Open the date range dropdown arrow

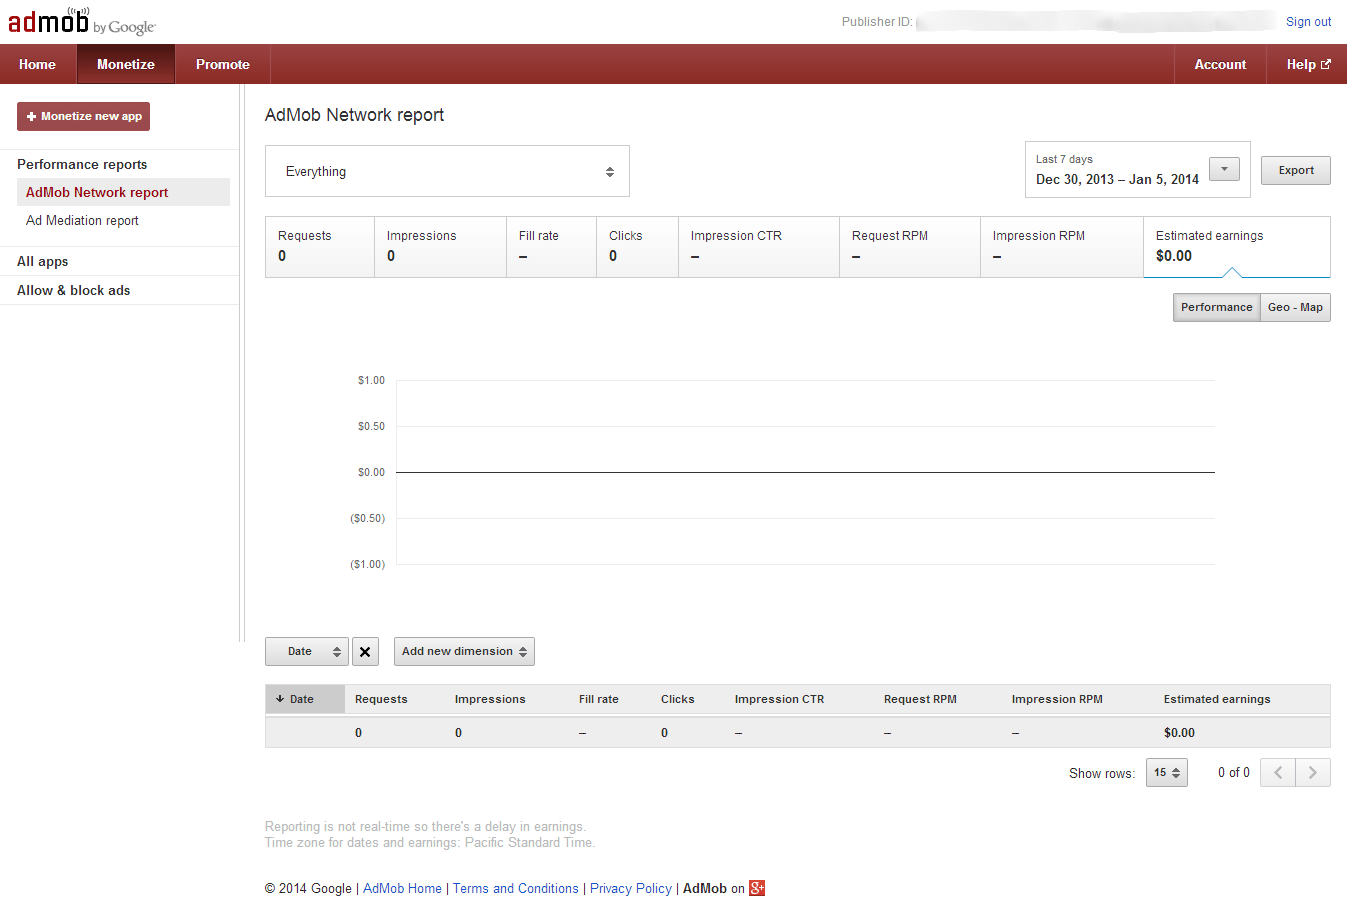point(1224,170)
